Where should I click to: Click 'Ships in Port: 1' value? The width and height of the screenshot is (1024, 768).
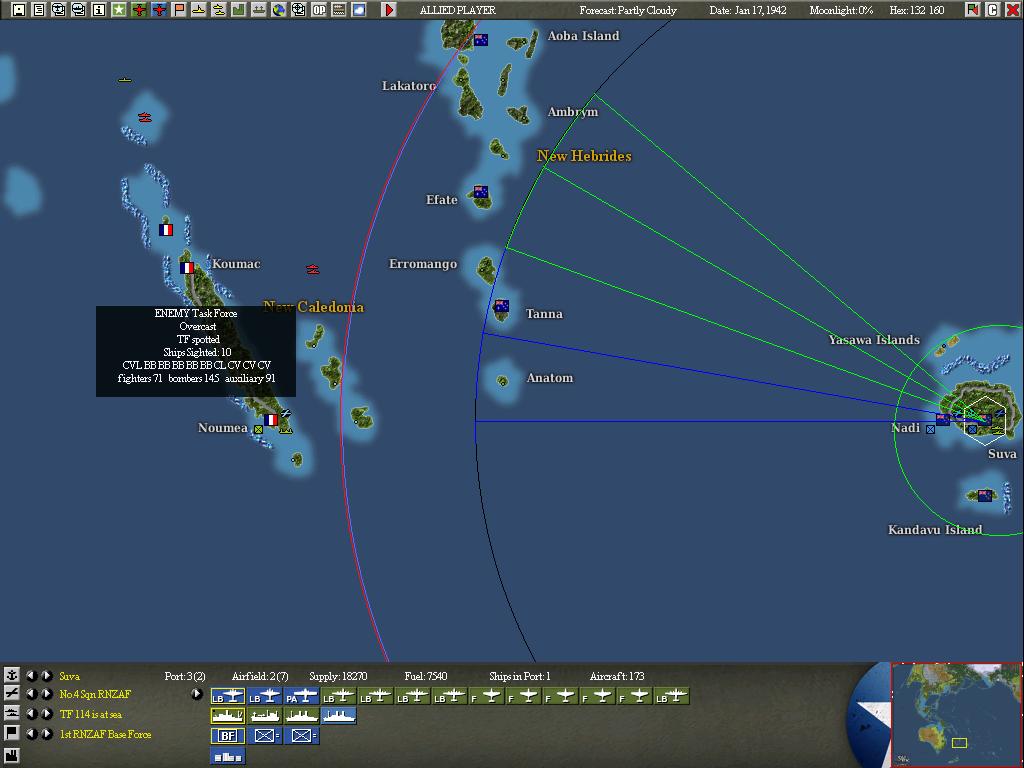520,676
